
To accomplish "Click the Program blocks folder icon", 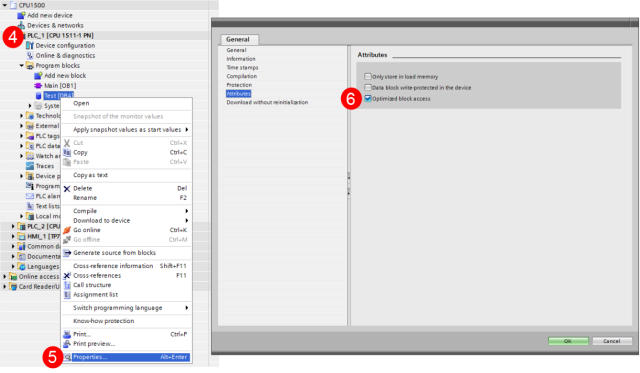I will (30, 65).
